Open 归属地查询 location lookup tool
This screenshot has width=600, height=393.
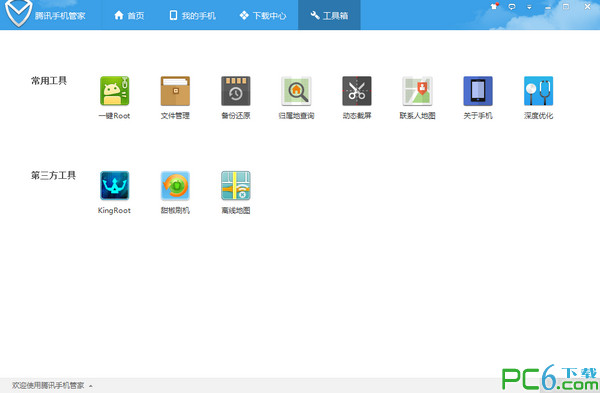296,91
